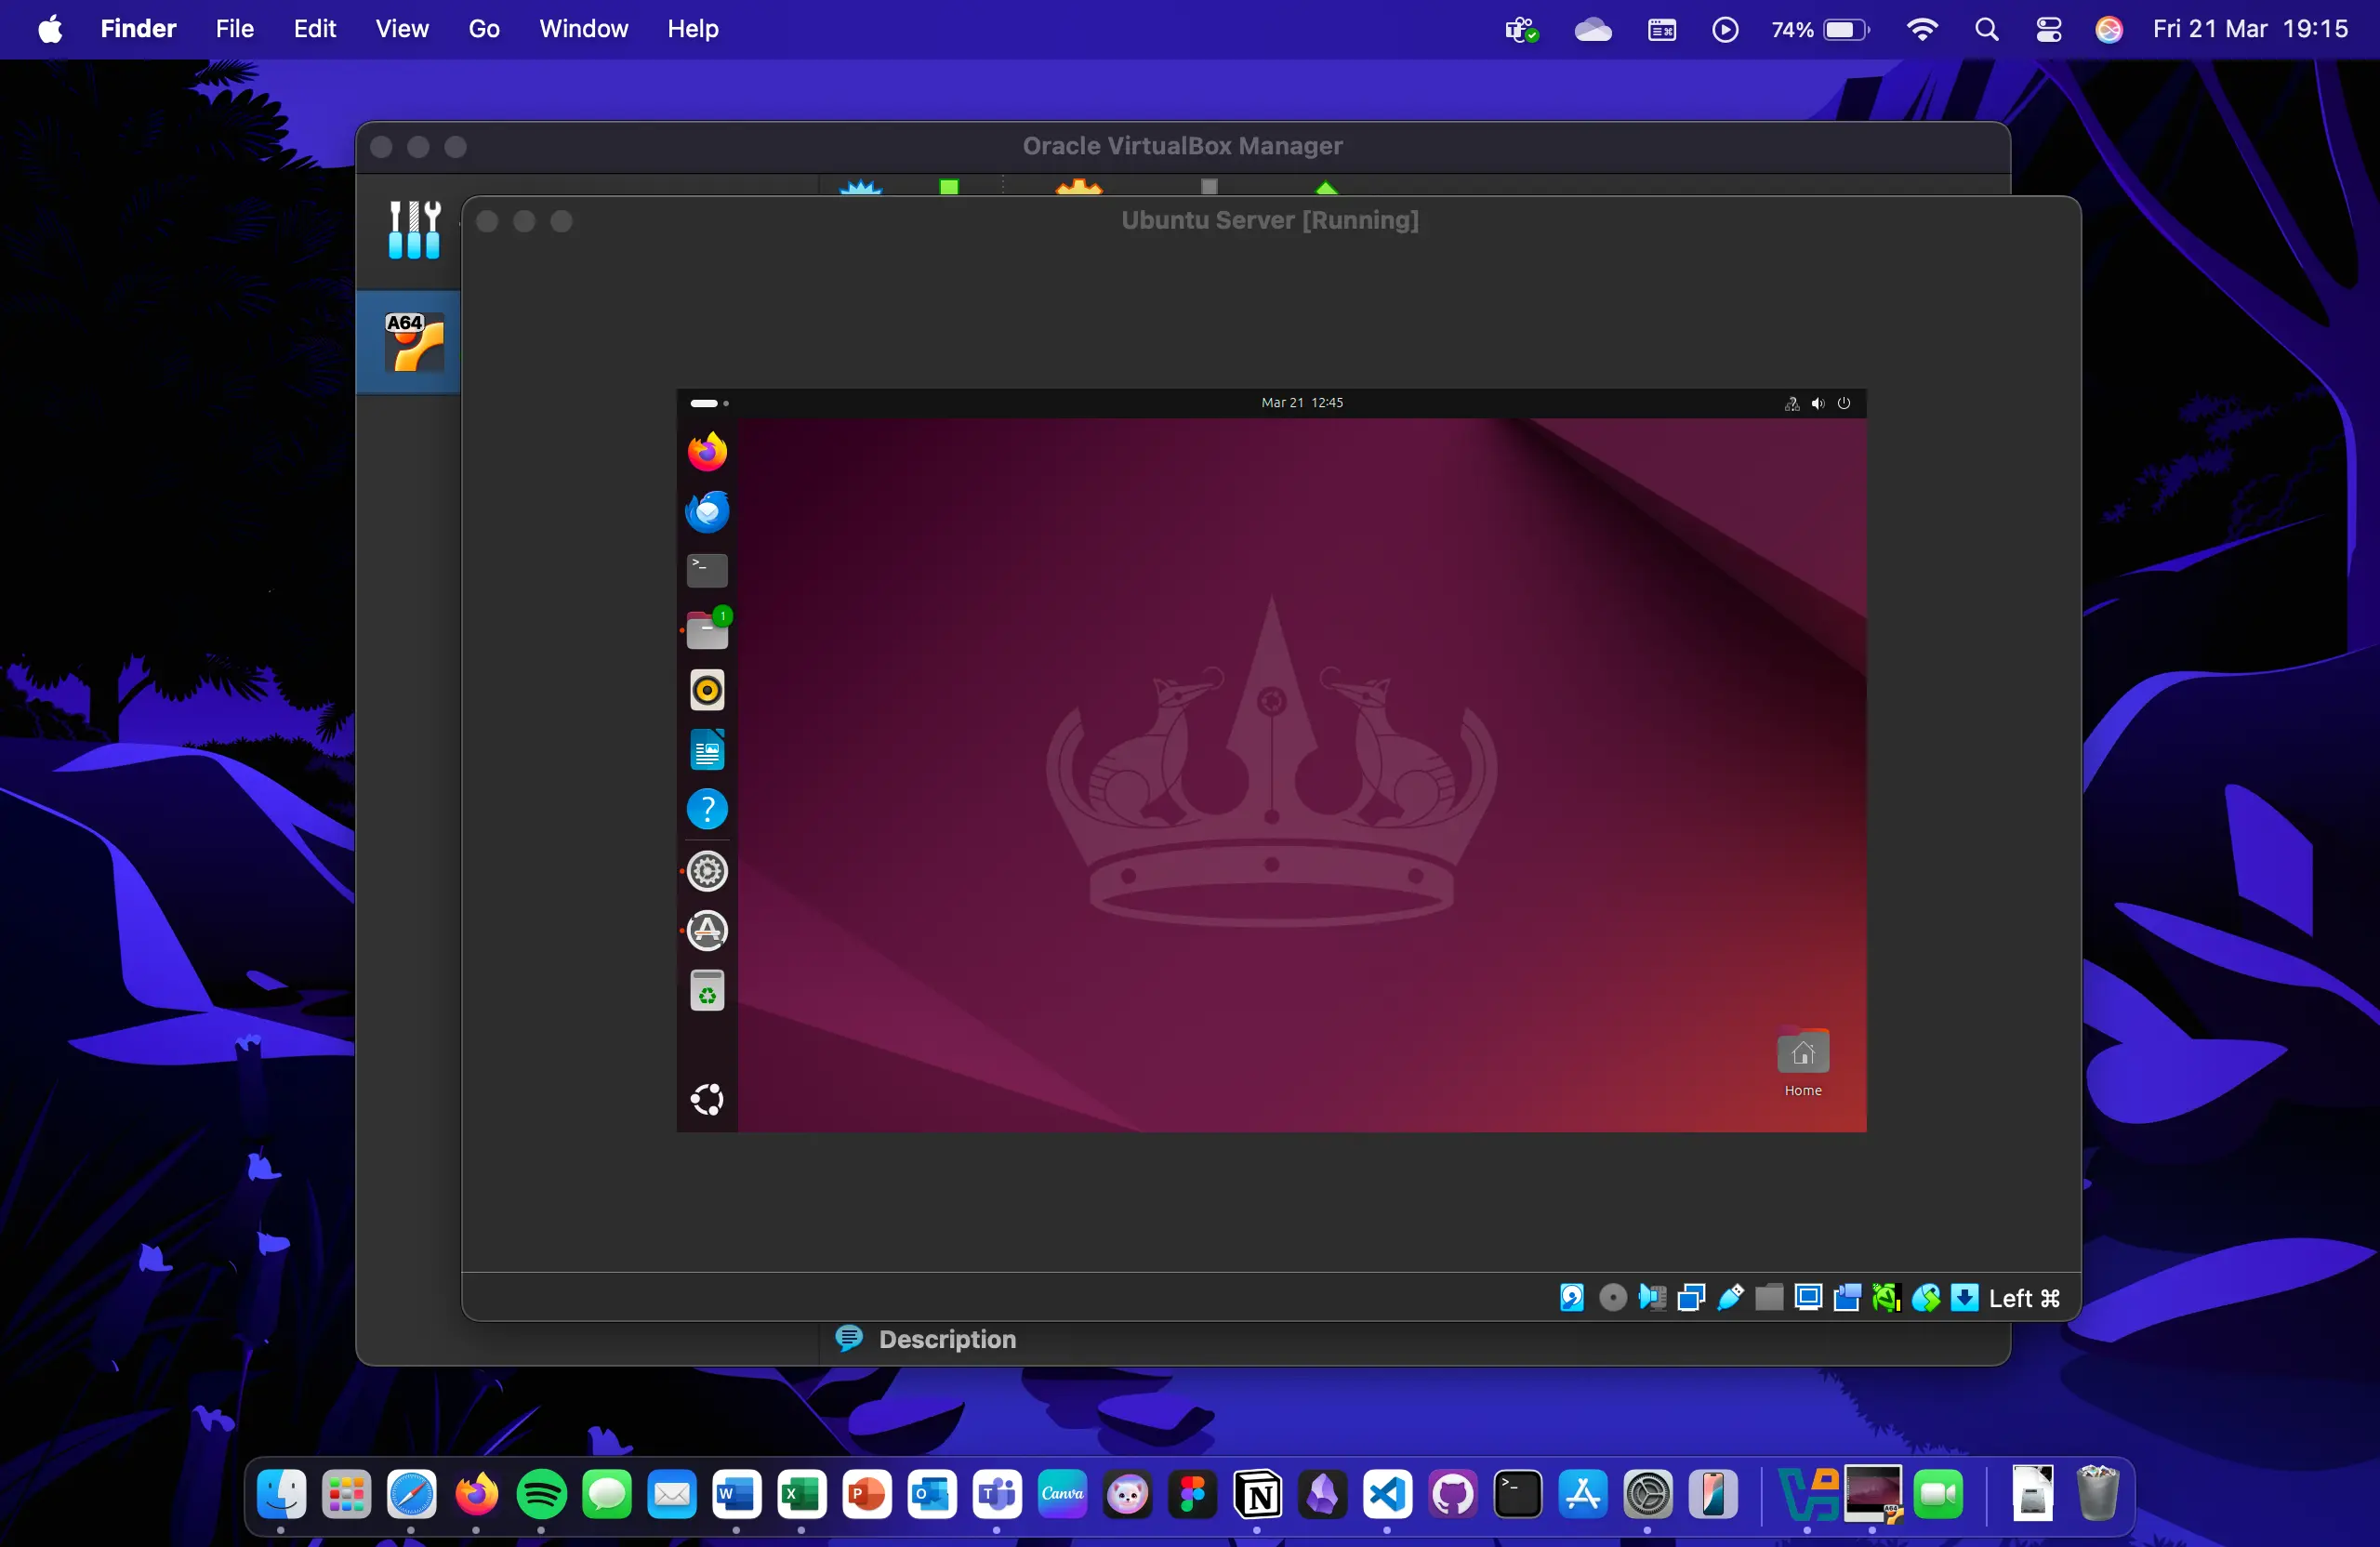The height and width of the screenshot is (1547, 2380).
Task: Open the macOS Control Centre menu
Action: click(2048, 28)
